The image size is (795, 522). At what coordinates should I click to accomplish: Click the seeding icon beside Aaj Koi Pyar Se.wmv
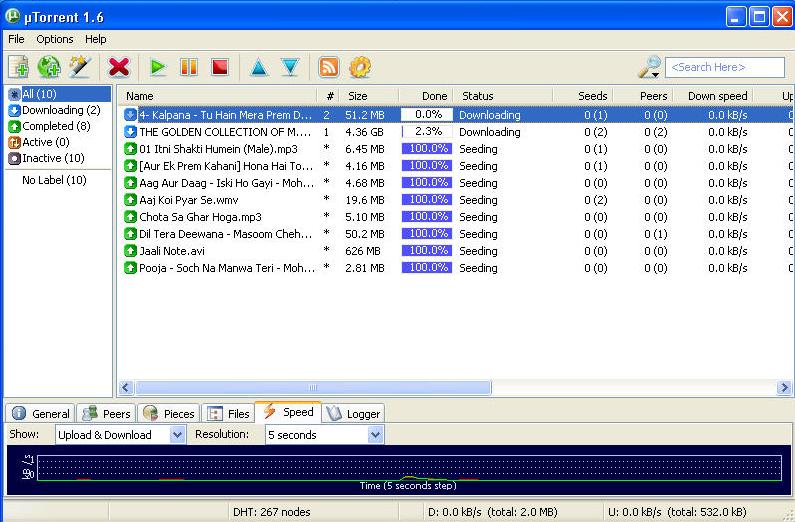coord(130,200)
